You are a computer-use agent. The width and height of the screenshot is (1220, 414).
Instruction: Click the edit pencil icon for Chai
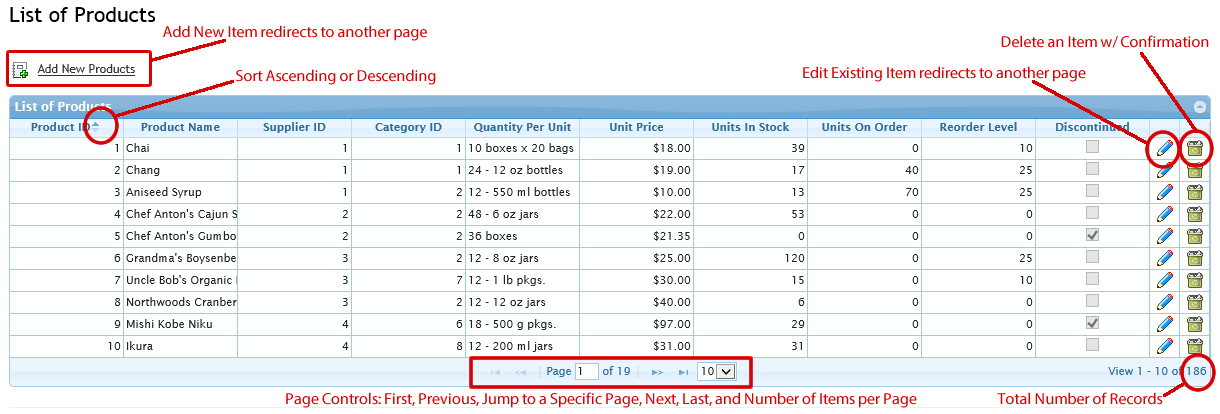click(x=1164, y=149)
